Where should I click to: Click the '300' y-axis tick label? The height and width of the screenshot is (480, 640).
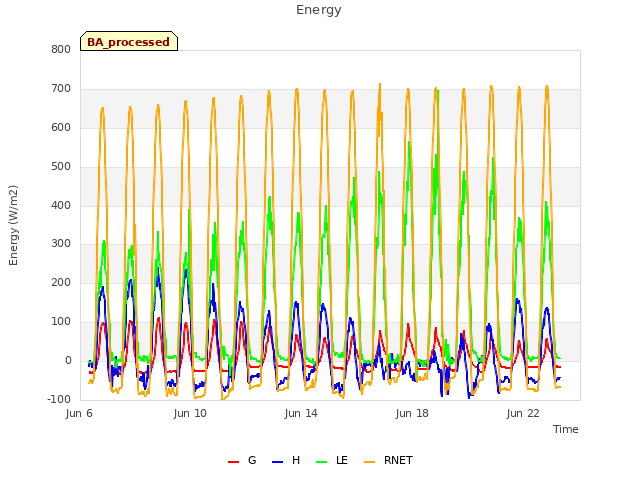61,244
